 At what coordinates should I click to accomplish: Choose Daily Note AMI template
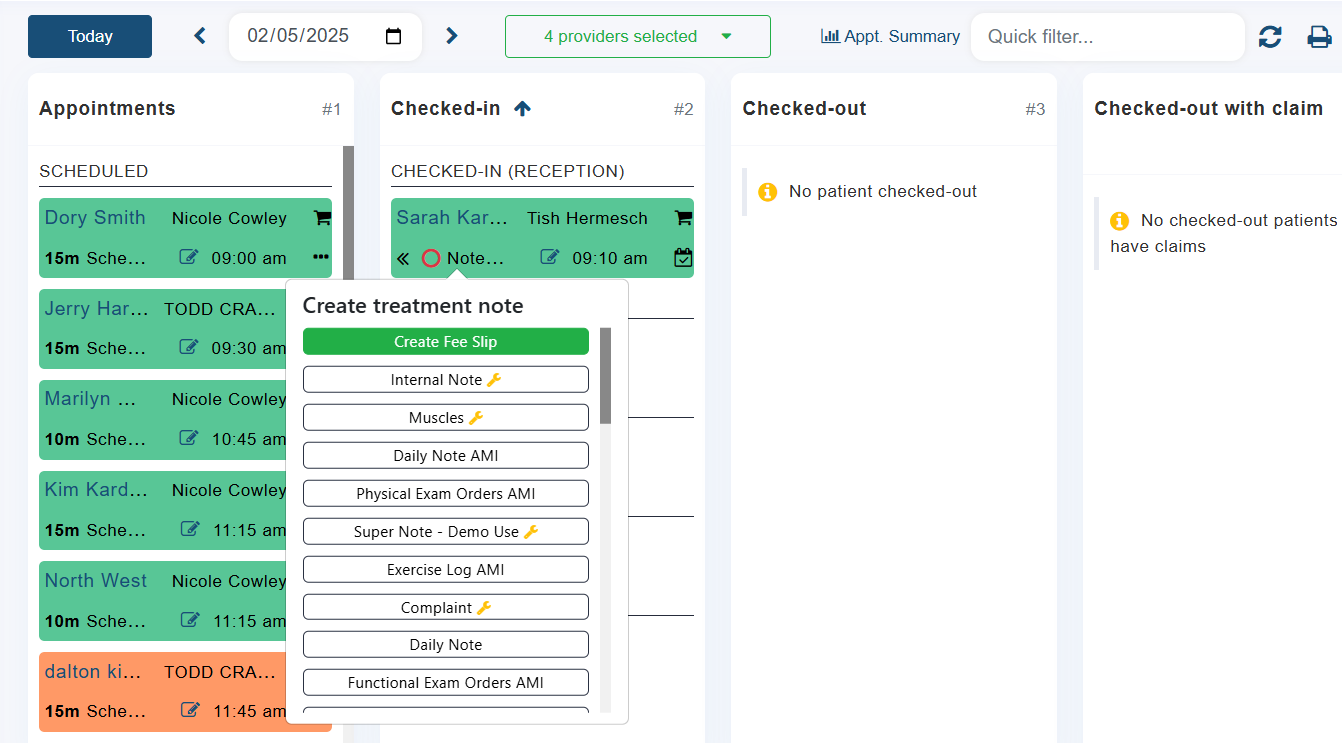pyautogui.click(x=446, y=456)
